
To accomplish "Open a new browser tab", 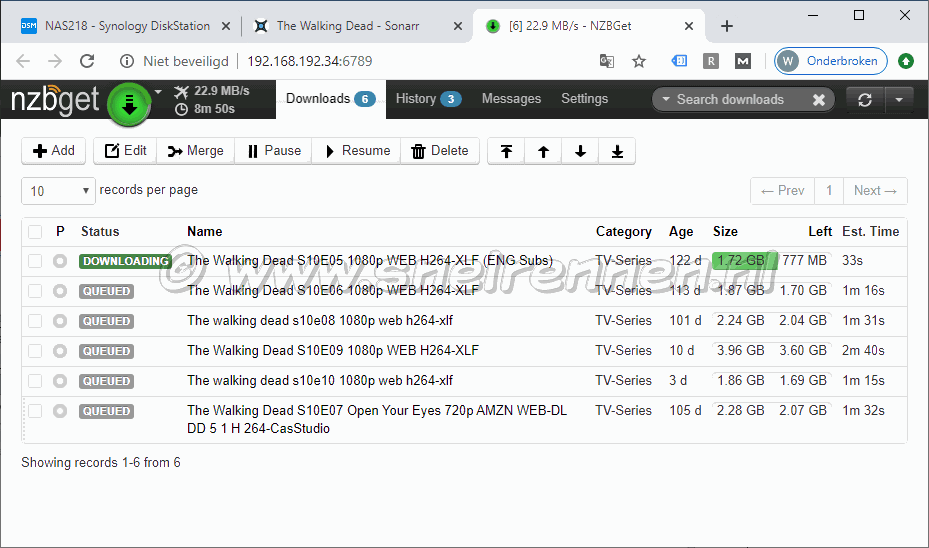I will pyautogui.click(x=726, y=26).
